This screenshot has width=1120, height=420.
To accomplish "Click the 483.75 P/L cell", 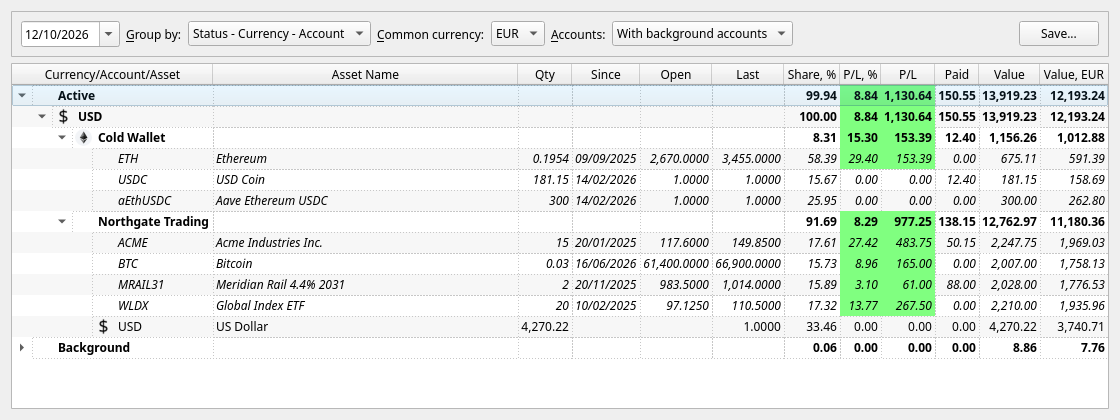I will 908,243.
